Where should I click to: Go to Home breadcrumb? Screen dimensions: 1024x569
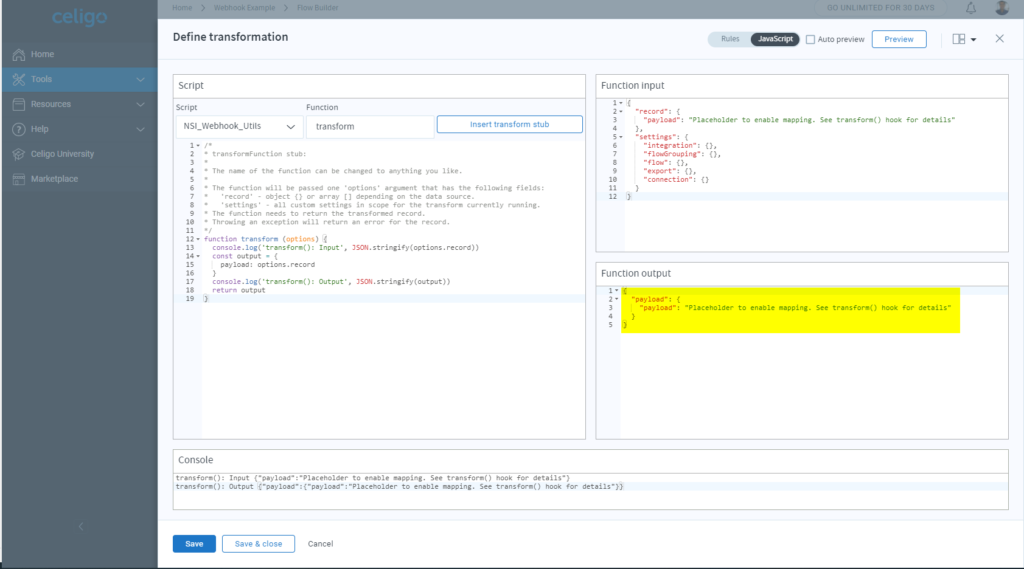182,8
